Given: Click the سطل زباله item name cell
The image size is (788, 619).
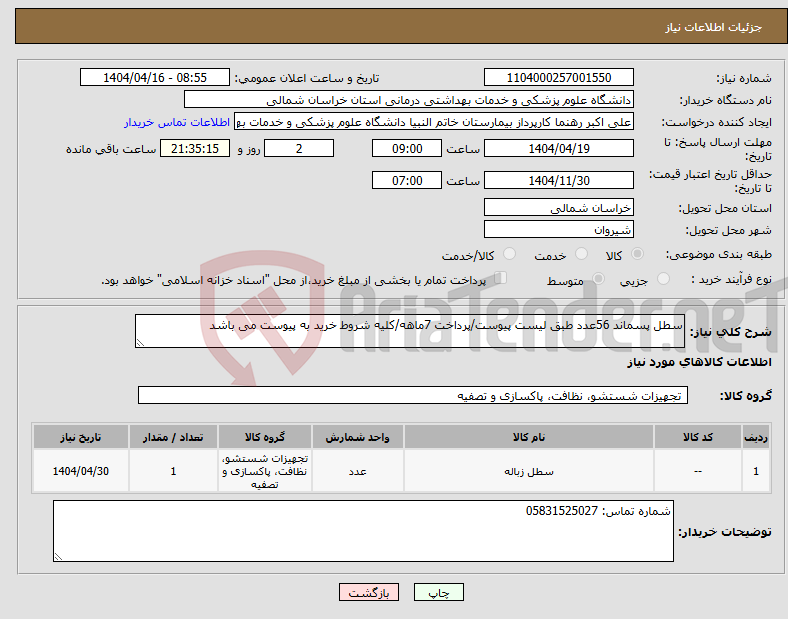Looking at the screenshot, I should (x=529, y=471).
